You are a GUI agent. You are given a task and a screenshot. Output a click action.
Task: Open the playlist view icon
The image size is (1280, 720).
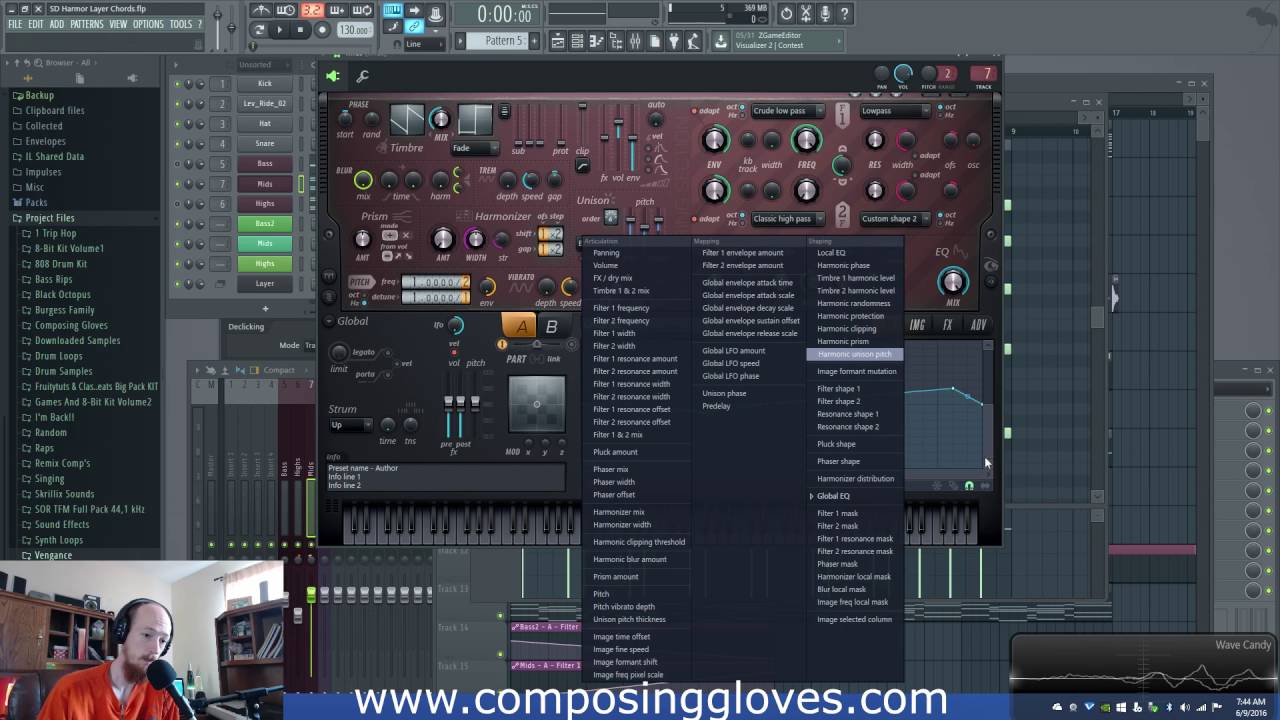(x=558, y=41)
